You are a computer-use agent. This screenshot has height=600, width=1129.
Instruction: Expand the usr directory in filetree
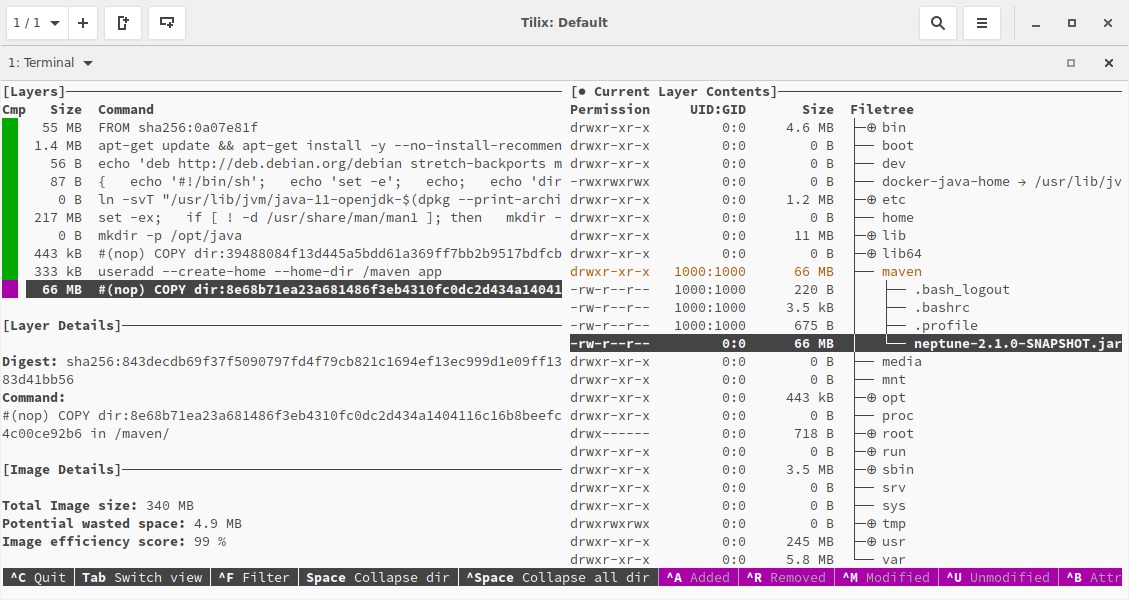(871, 542)
